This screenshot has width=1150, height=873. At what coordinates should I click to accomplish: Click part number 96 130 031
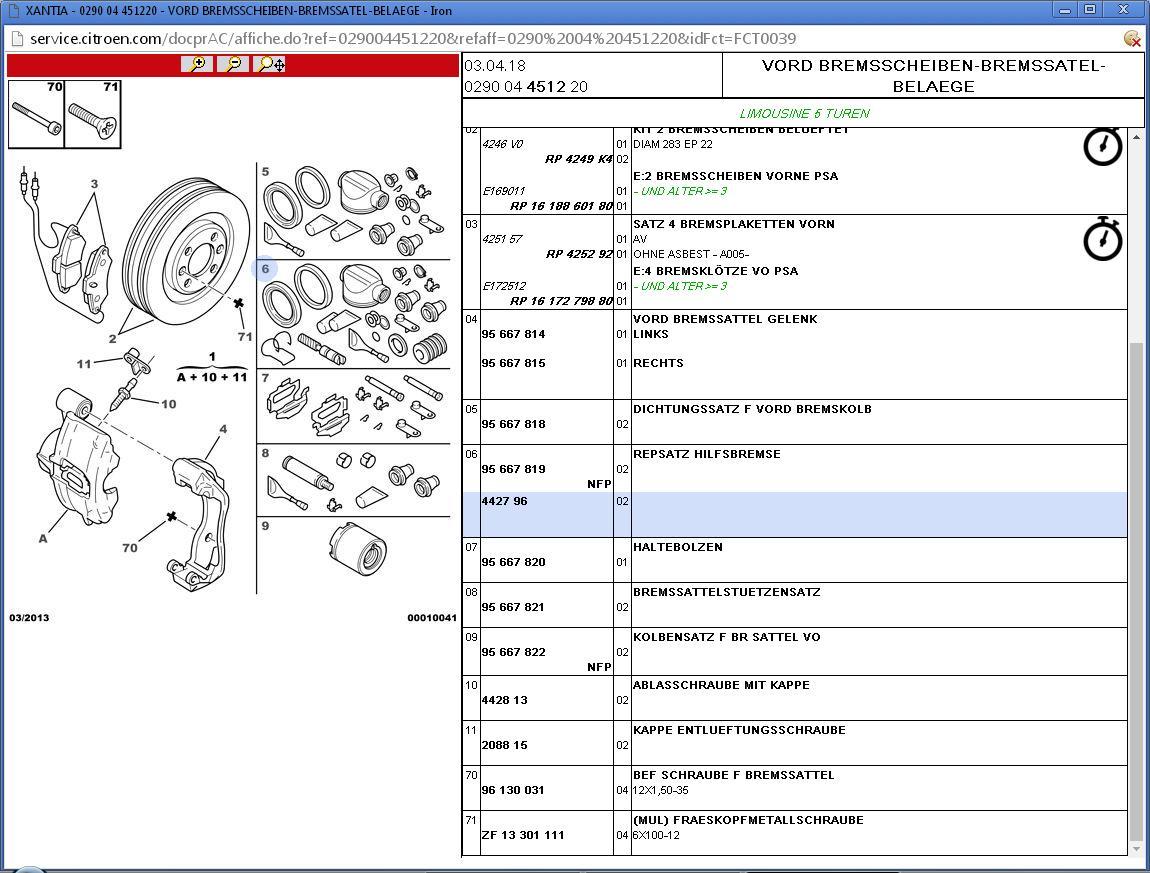point(513,790)
